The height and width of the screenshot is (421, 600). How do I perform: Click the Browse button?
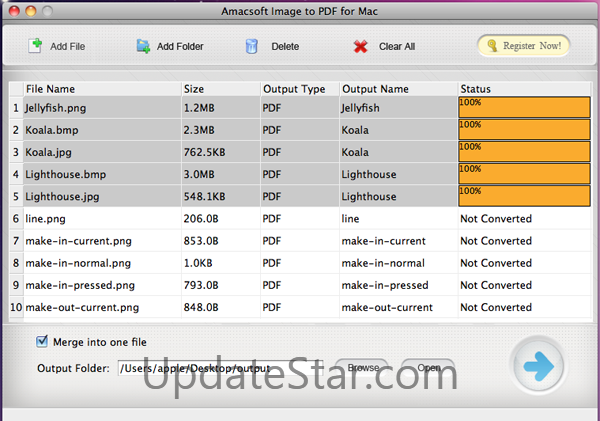coord(362,367)
